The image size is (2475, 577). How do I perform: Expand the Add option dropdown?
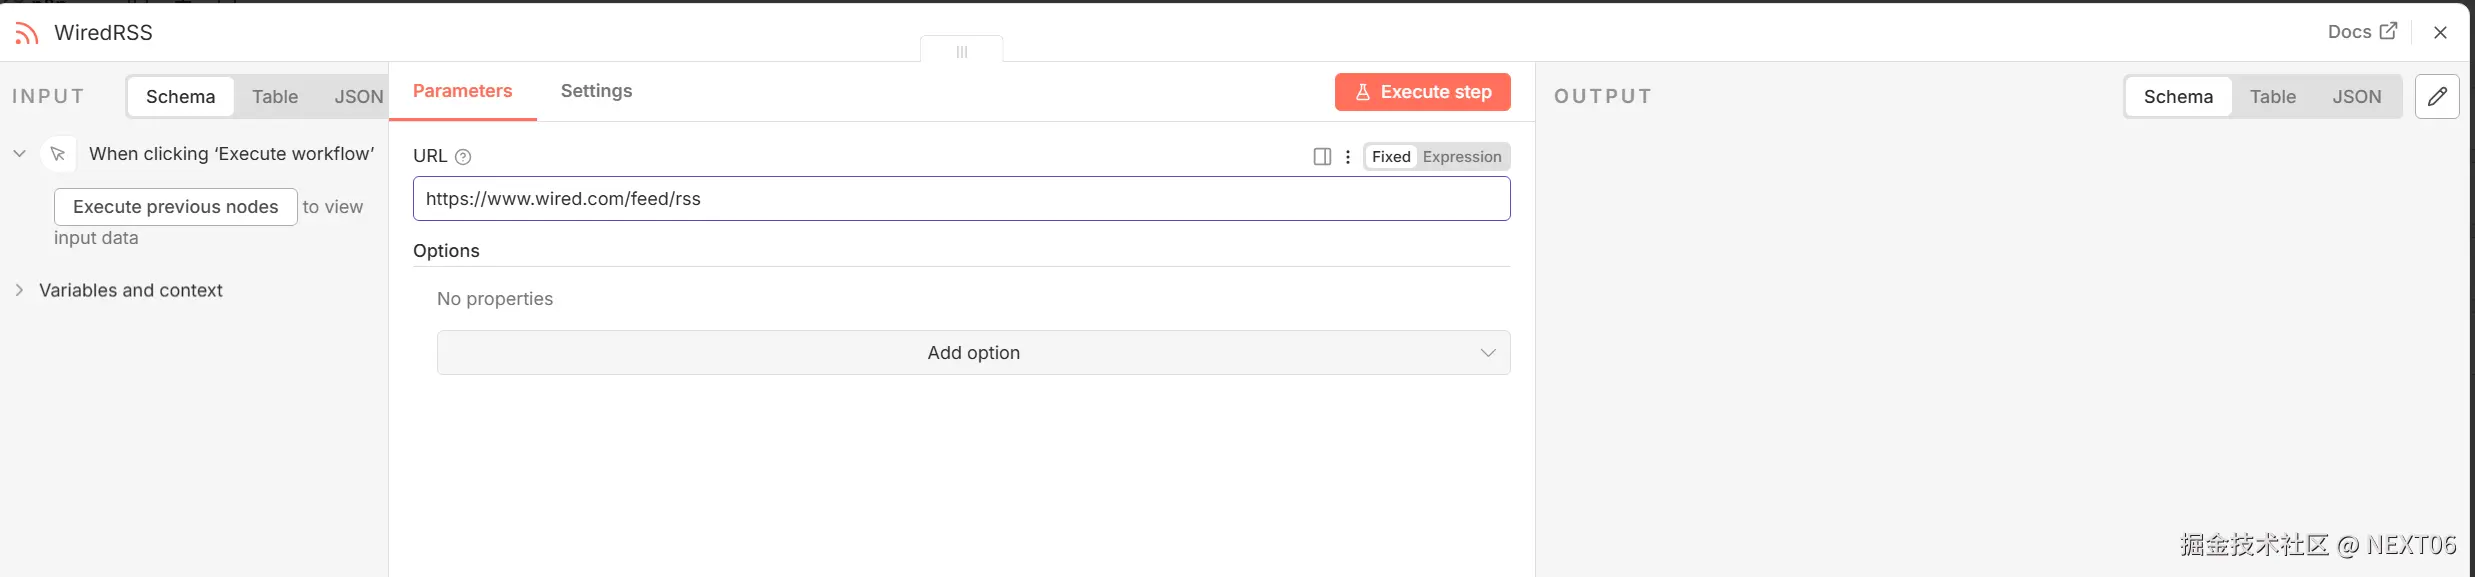tap(973, 353)
